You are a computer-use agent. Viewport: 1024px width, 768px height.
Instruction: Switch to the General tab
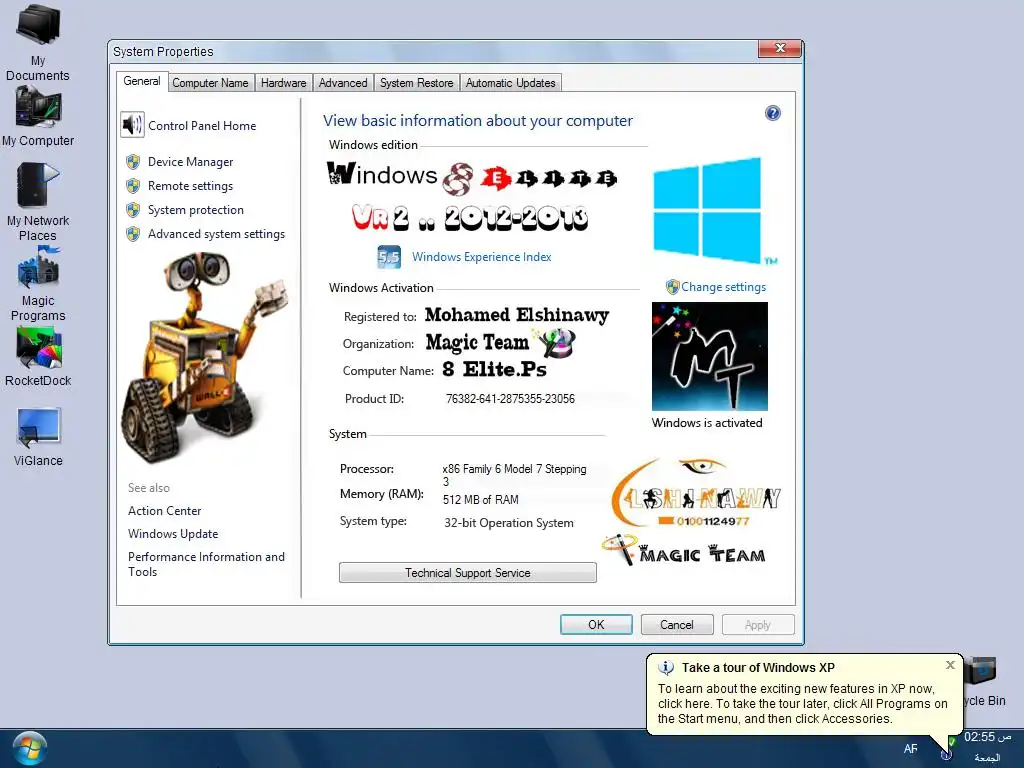142,81
